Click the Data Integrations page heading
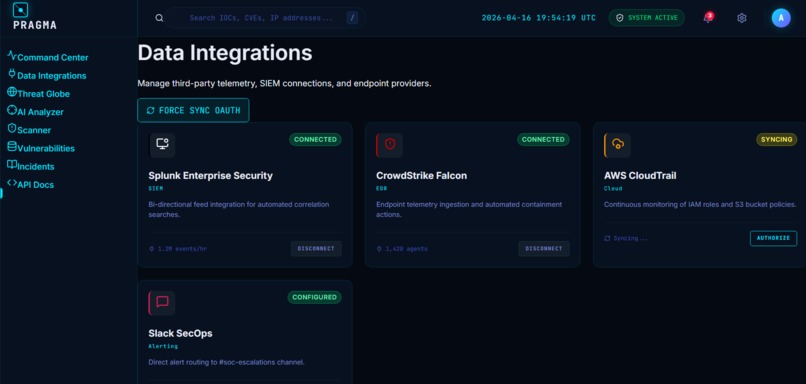 (225, 53)
